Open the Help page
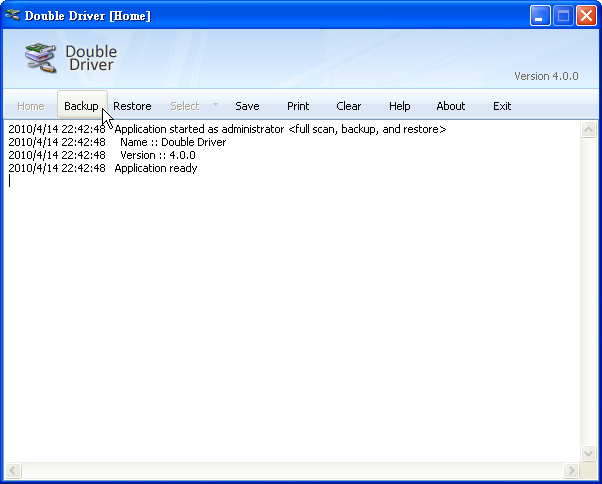Screen dimensions: 602x484 click(400, 106)
